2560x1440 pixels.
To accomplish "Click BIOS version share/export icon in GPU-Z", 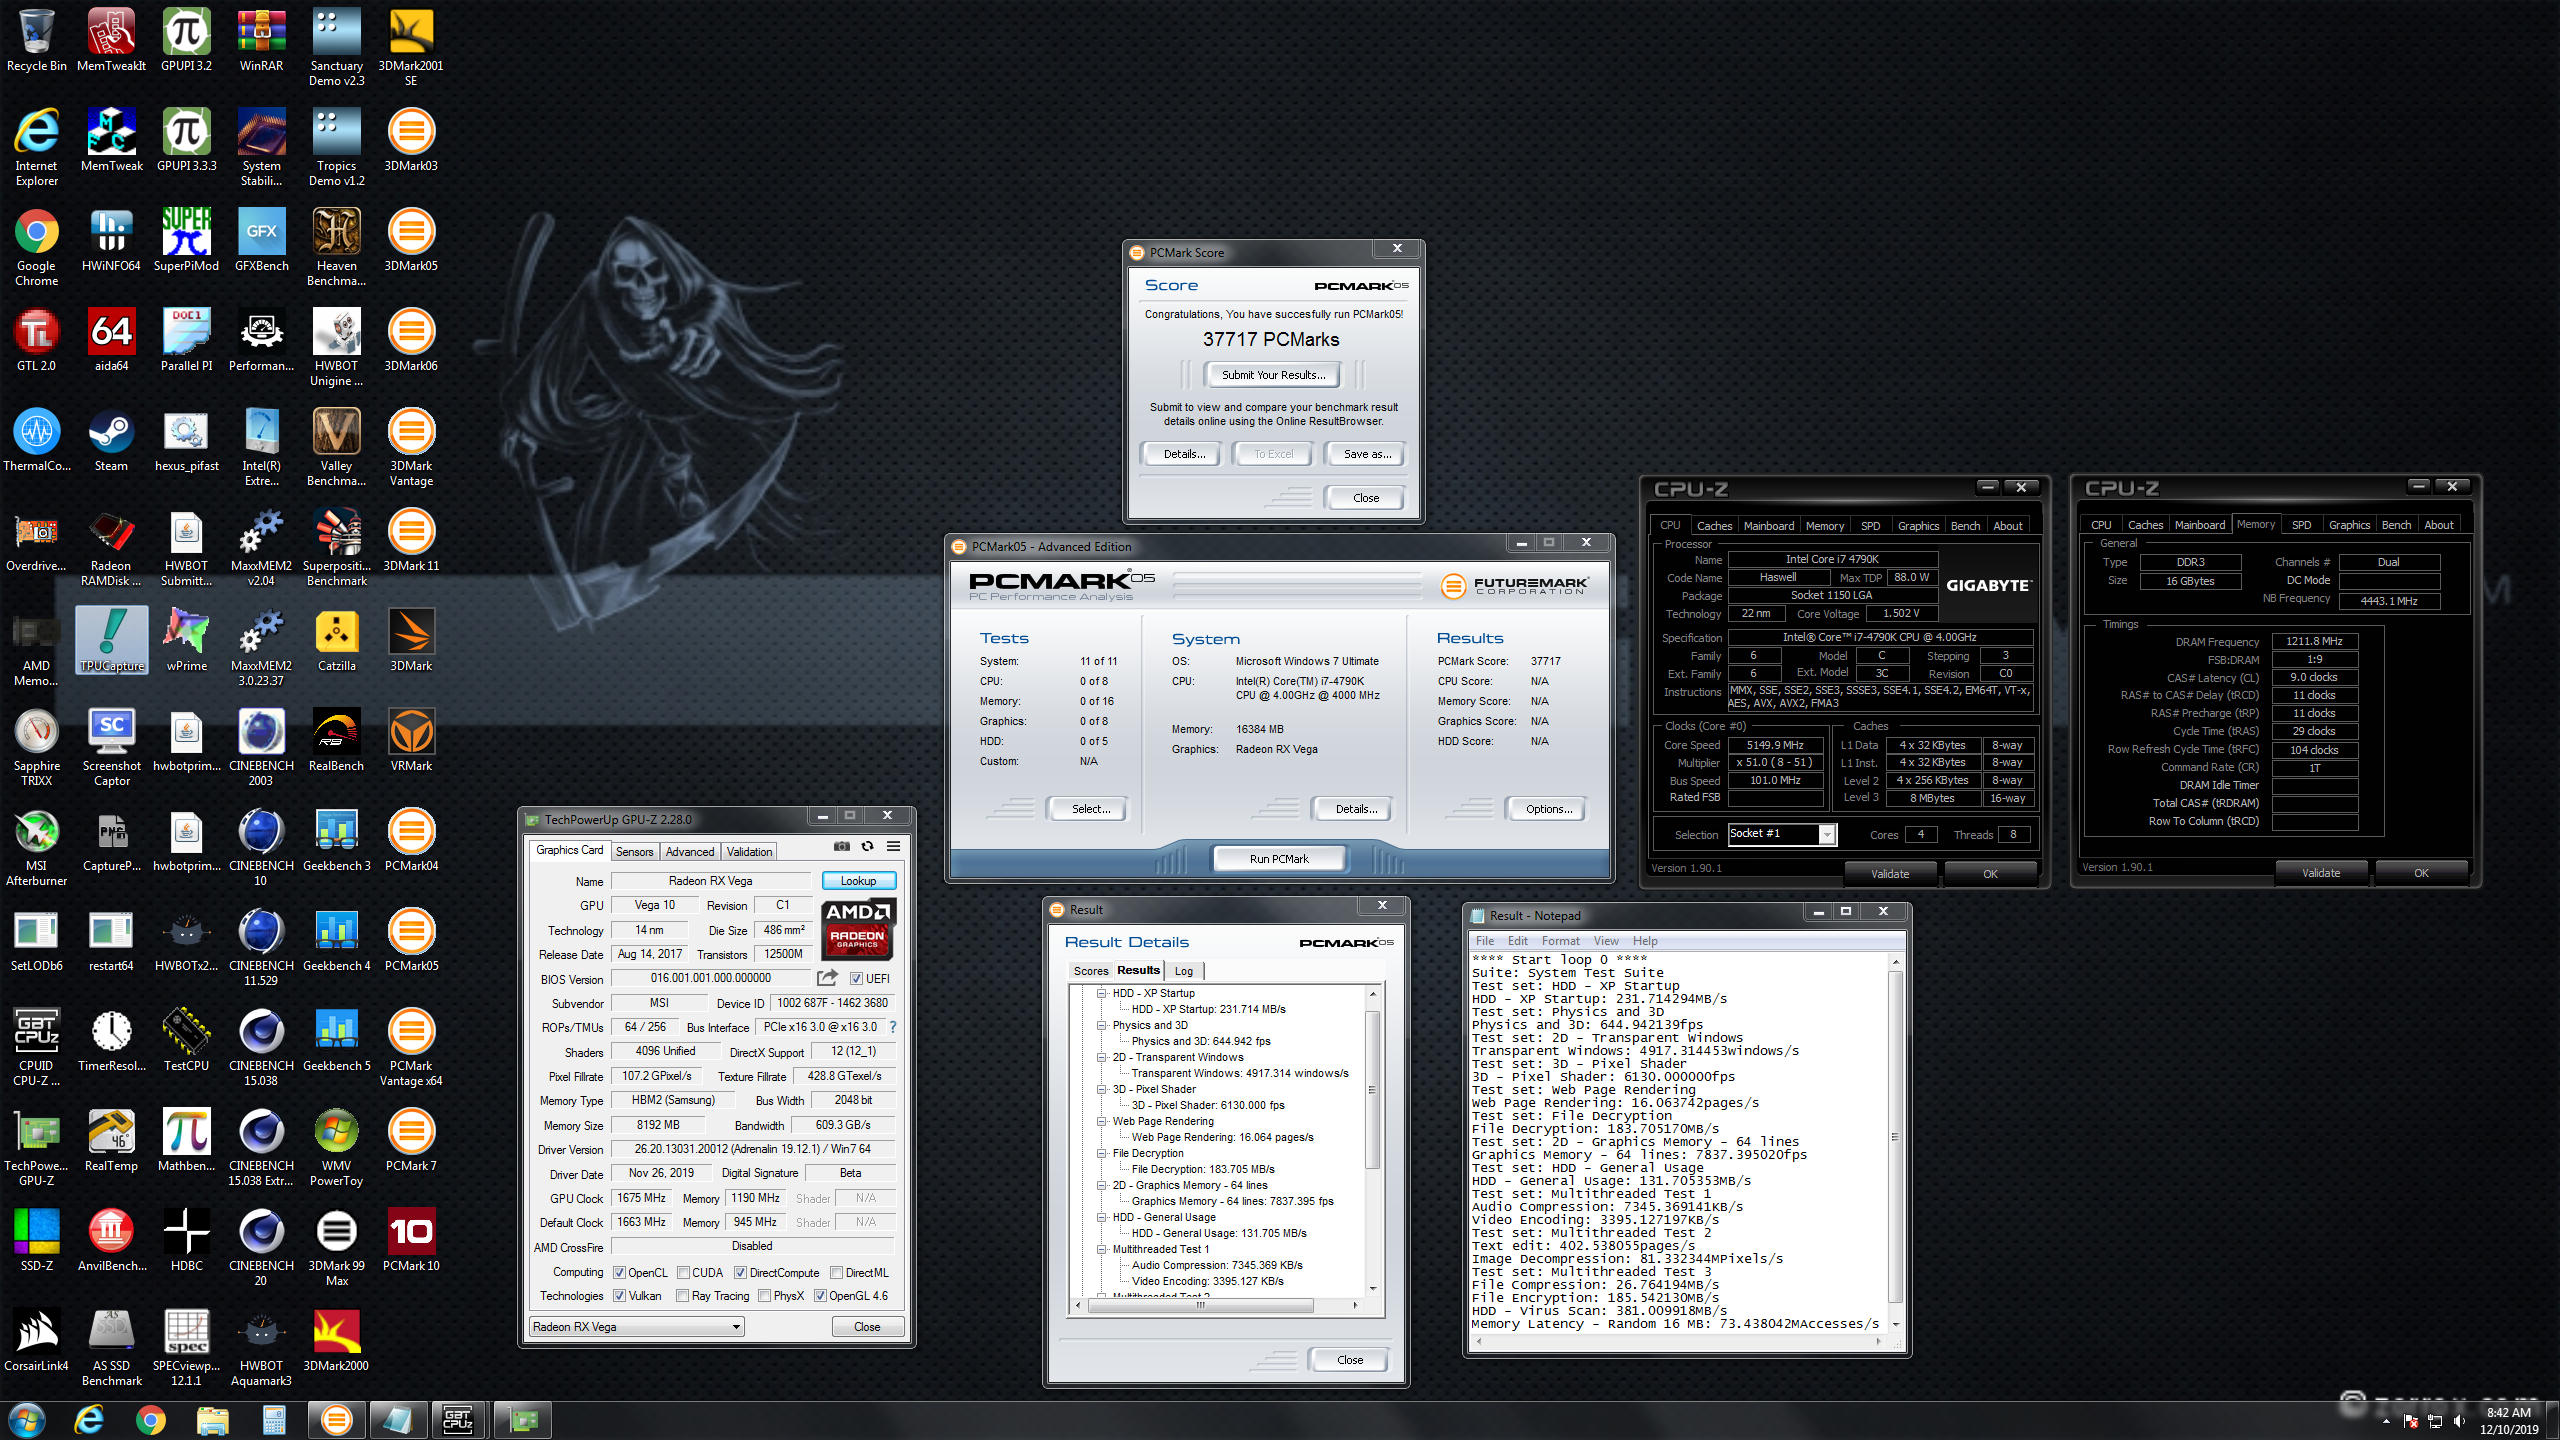I will click(x=827, y=978).
